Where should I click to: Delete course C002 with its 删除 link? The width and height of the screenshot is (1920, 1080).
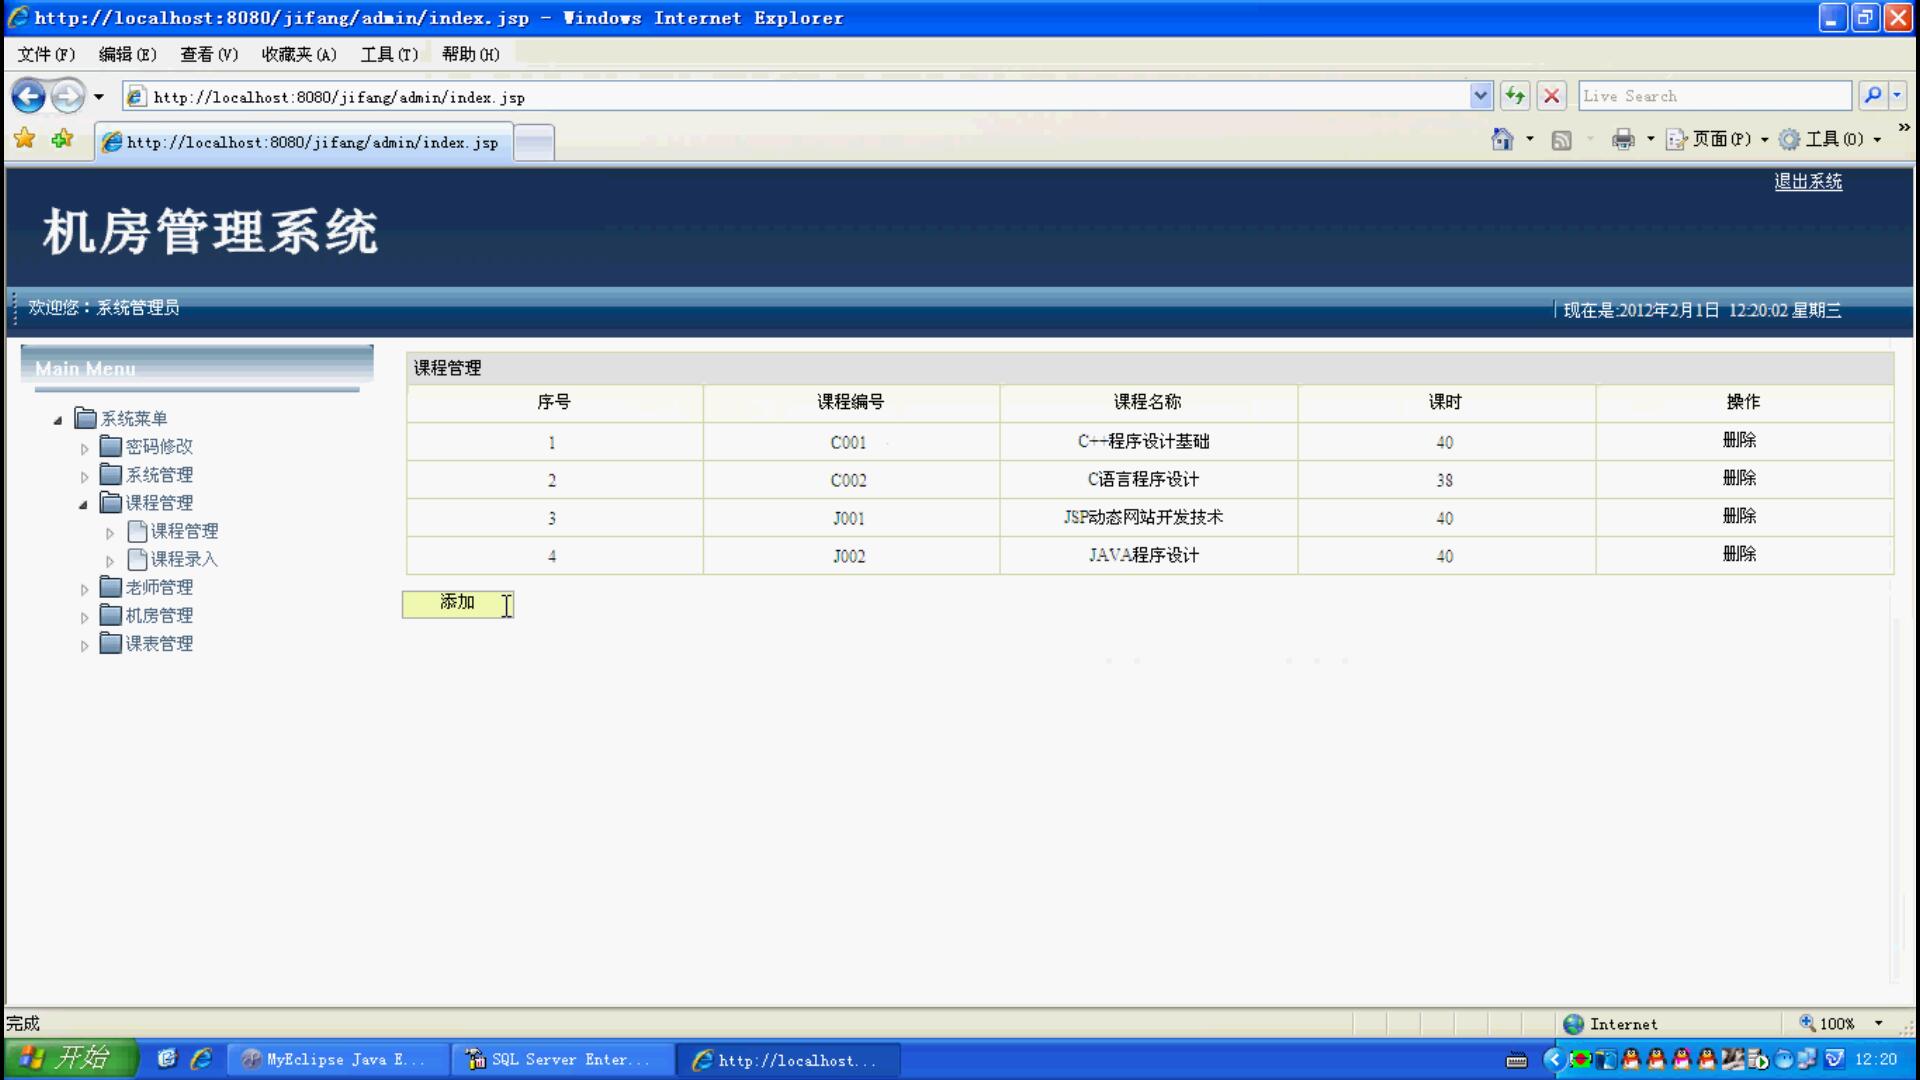point(1740,478)
